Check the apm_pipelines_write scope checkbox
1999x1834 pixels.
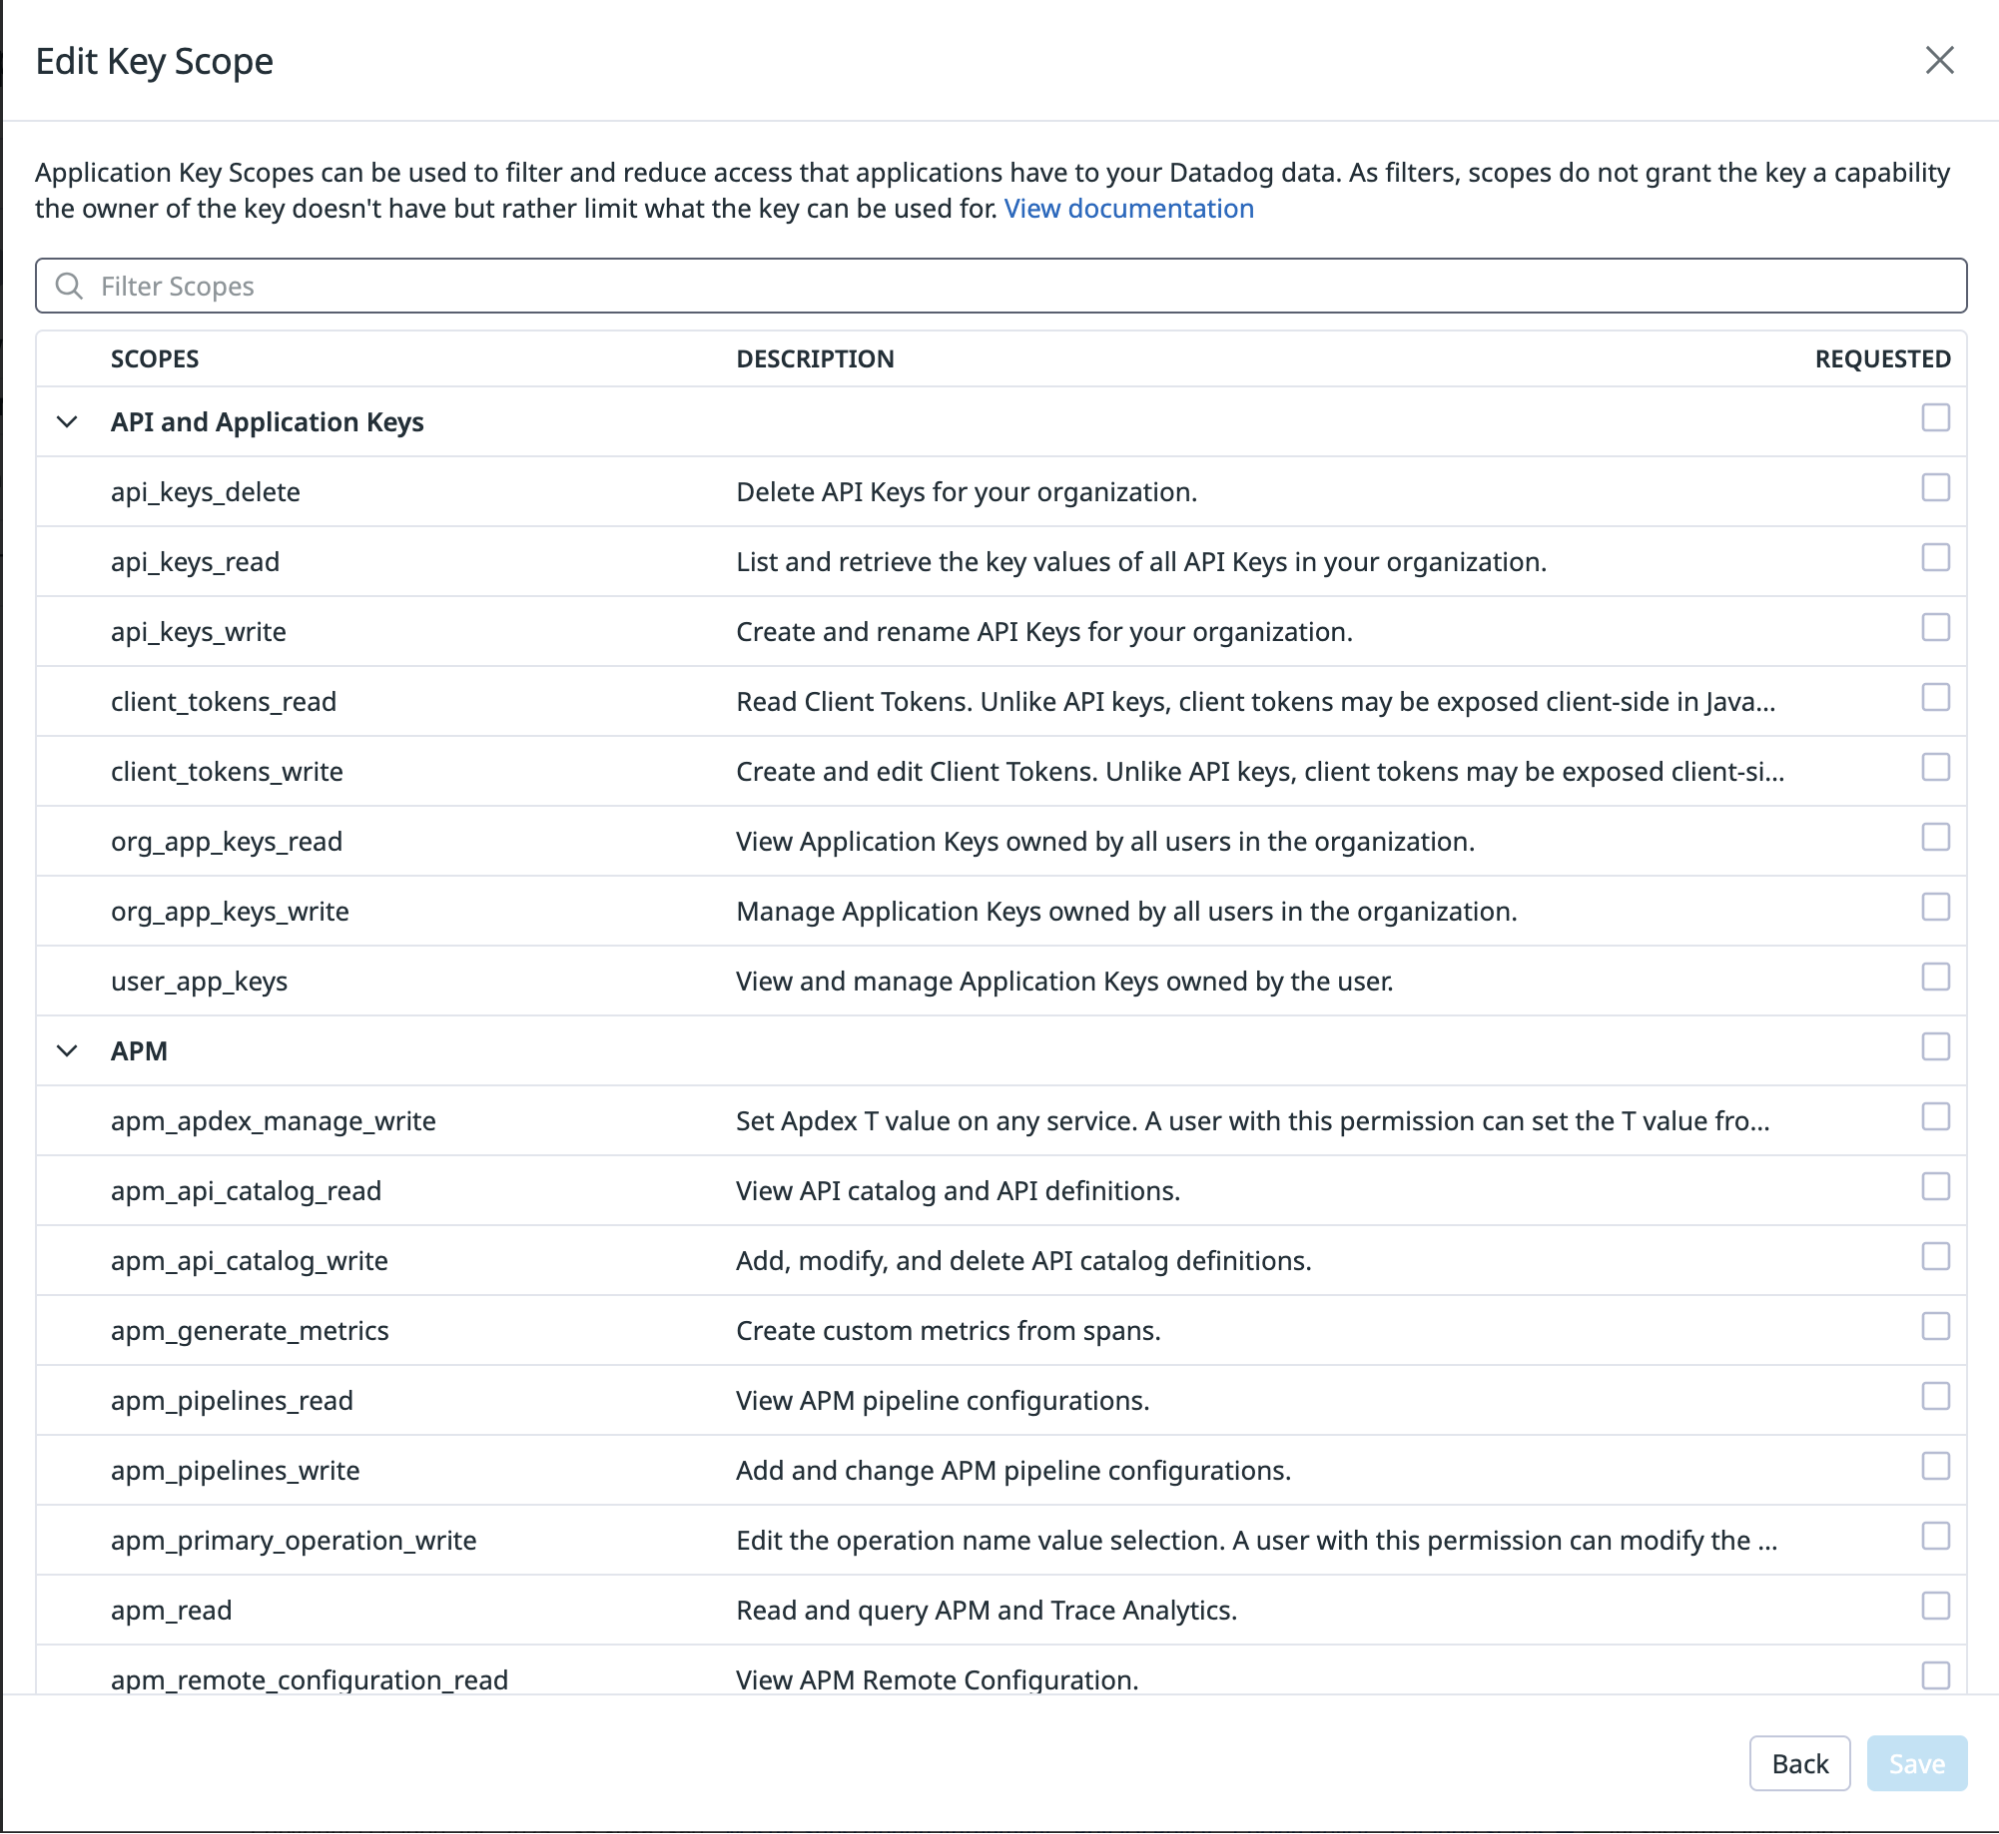(x=1935, y=1467)
